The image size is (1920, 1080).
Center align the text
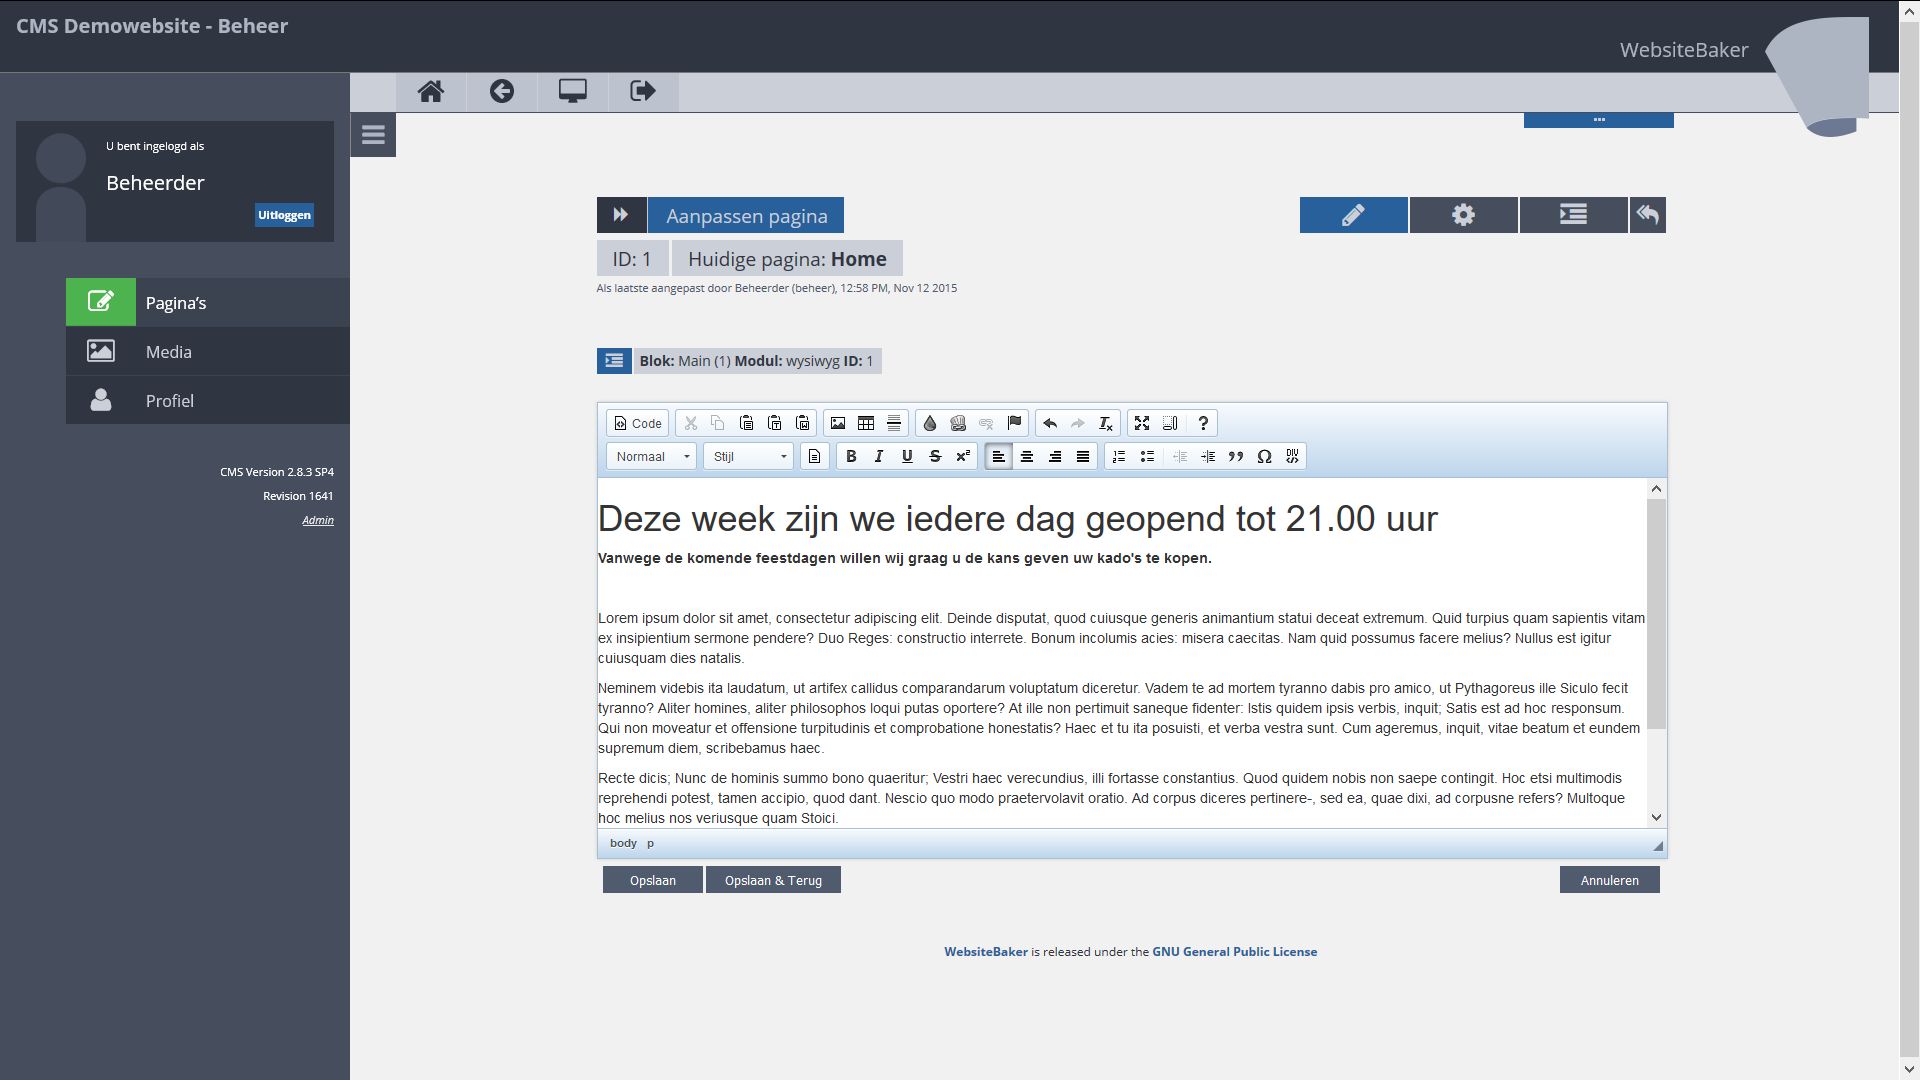pyautogui.click(x=1026, y=457)
